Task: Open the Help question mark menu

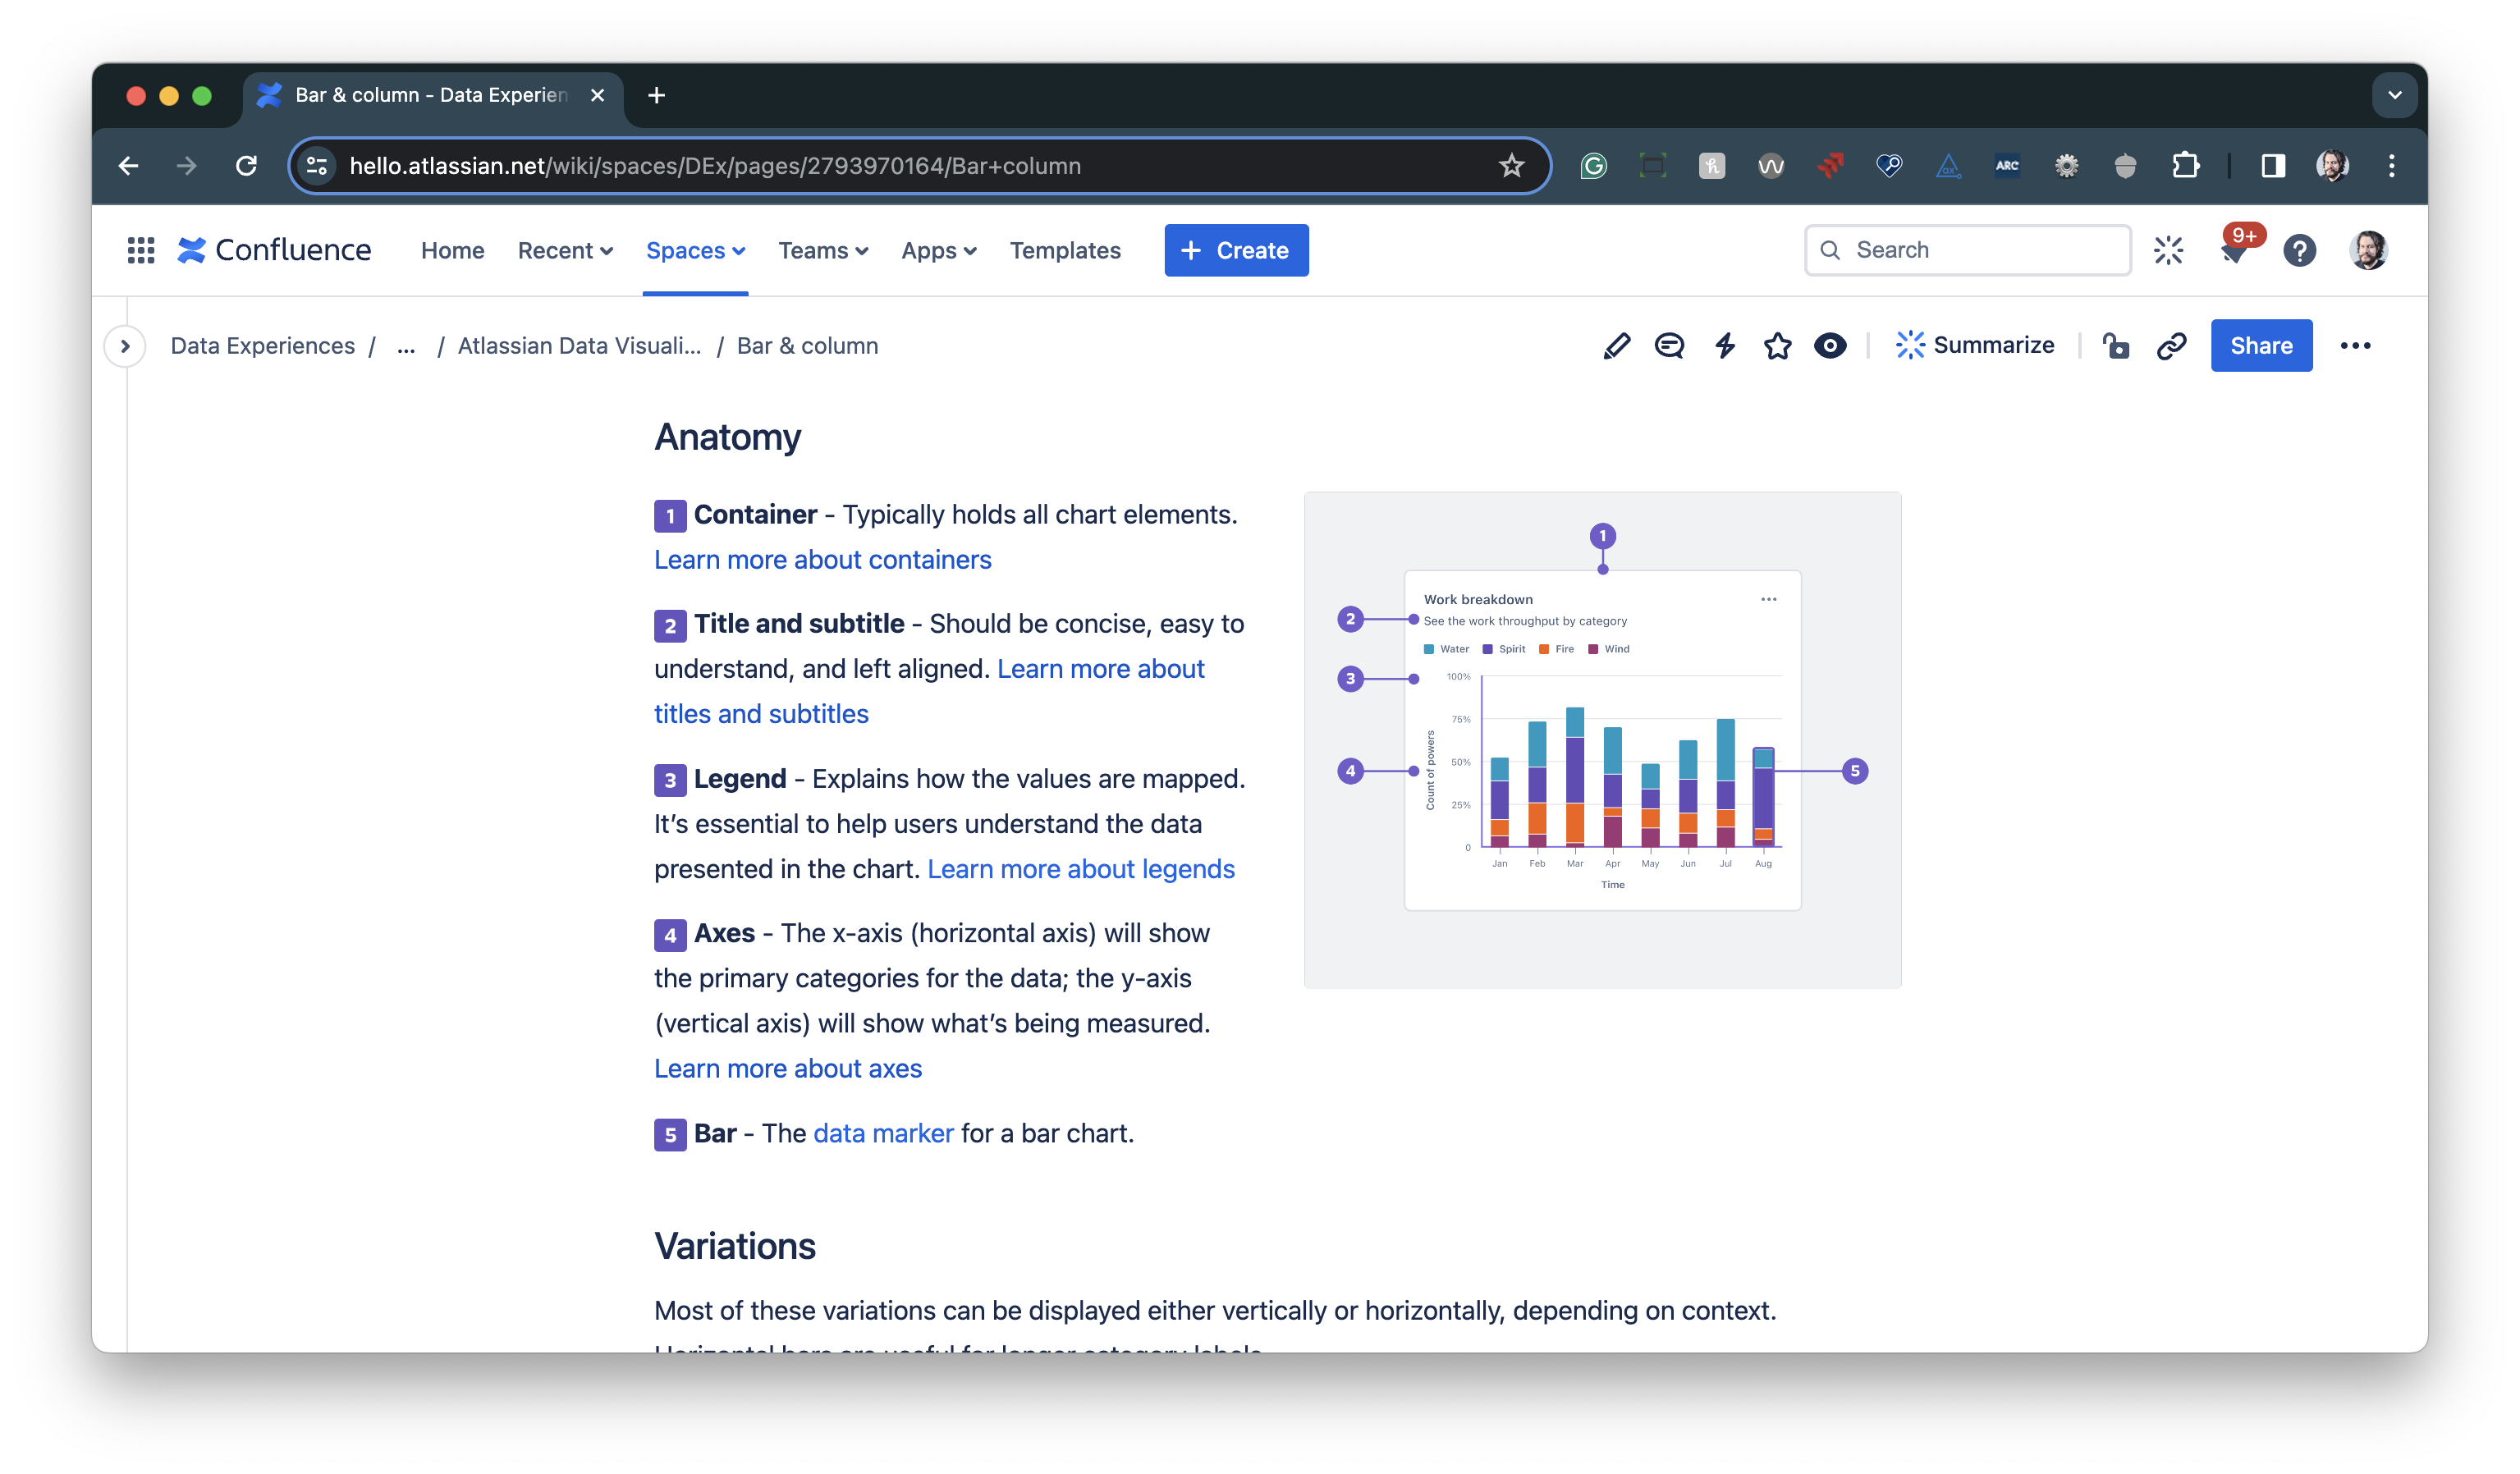Action: coord(2299,250)
